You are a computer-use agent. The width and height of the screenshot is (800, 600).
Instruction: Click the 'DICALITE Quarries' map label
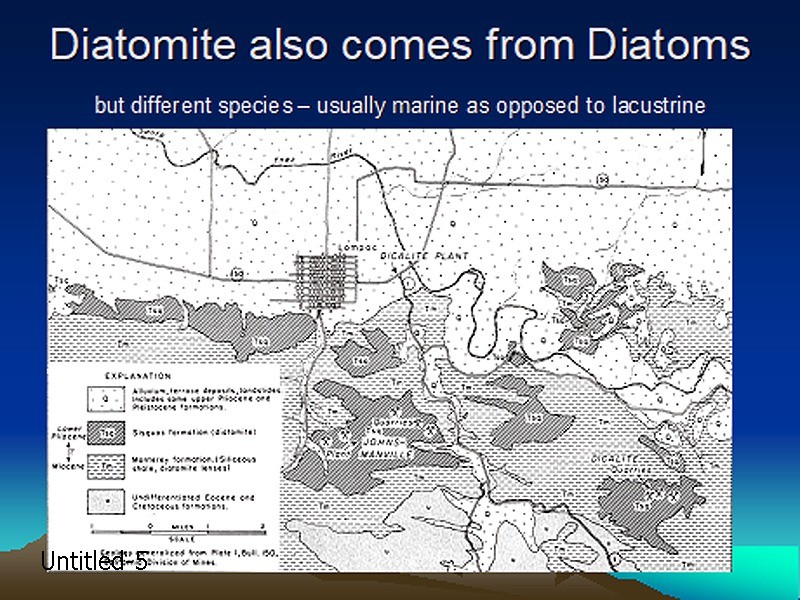click(x=620, y=464)
